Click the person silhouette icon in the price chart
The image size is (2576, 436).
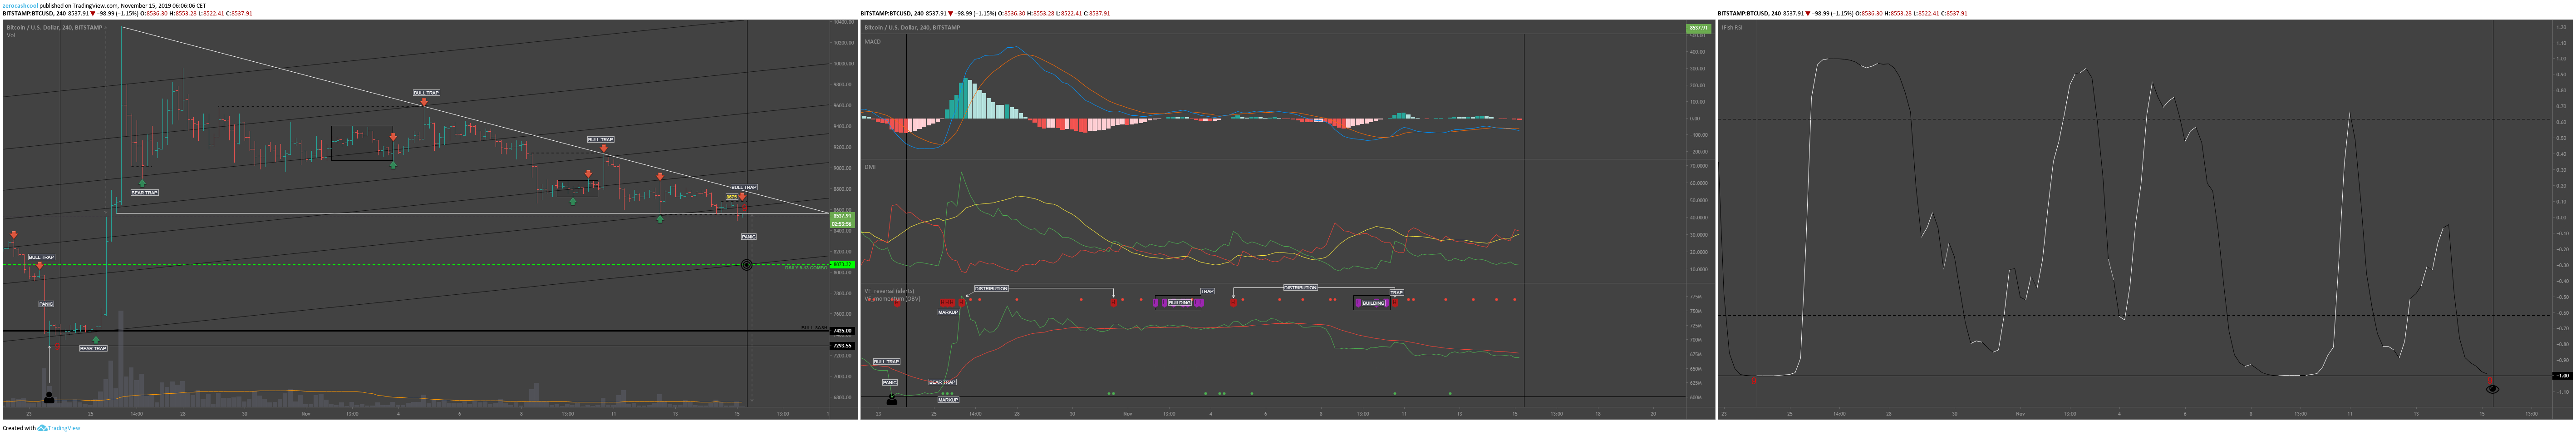(49, 397)
